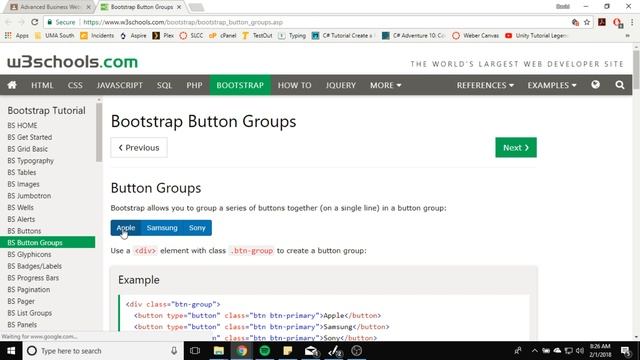640x360 pixels.
Task: Expand the MORE dropdown menu
Action: 385,85
